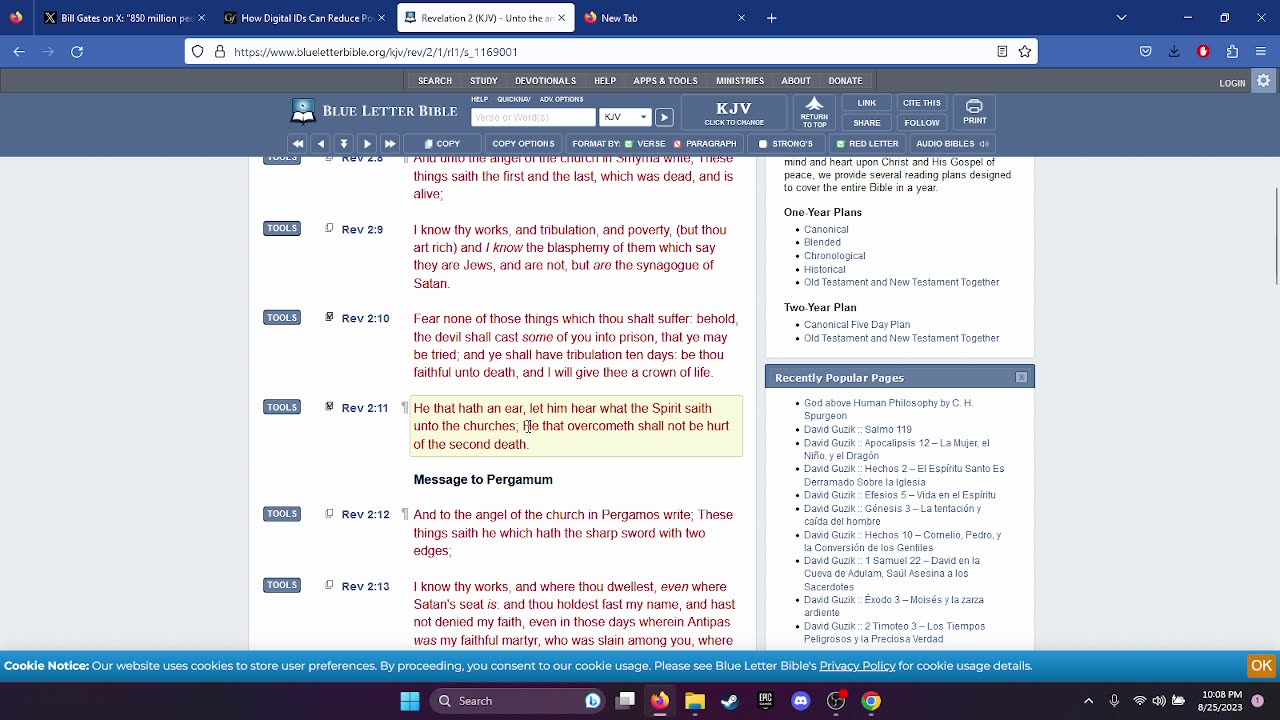Uncheck the box beside Rev 2:10

pos(329,317)
